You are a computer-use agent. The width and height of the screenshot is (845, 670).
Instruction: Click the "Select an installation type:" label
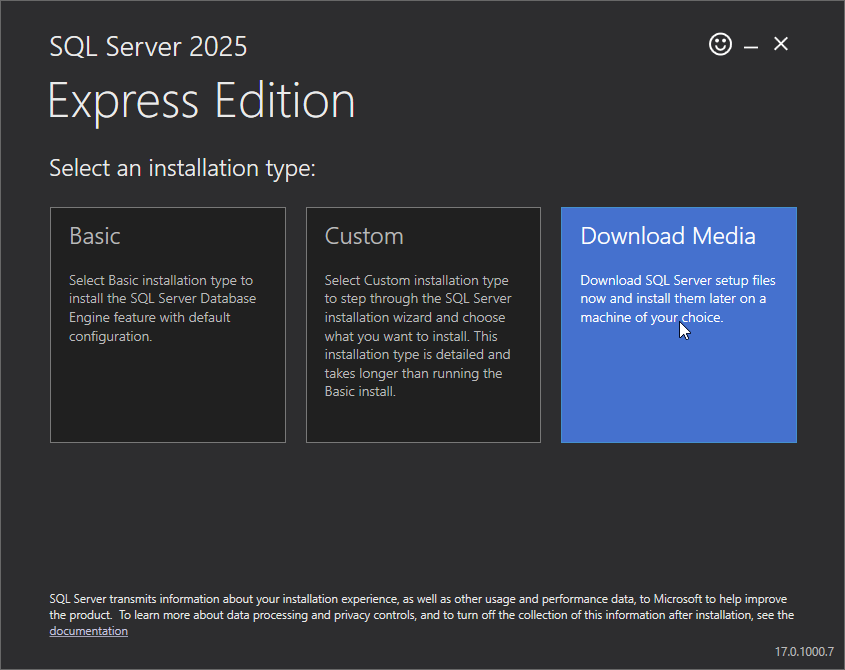click(x=182, y=168)
